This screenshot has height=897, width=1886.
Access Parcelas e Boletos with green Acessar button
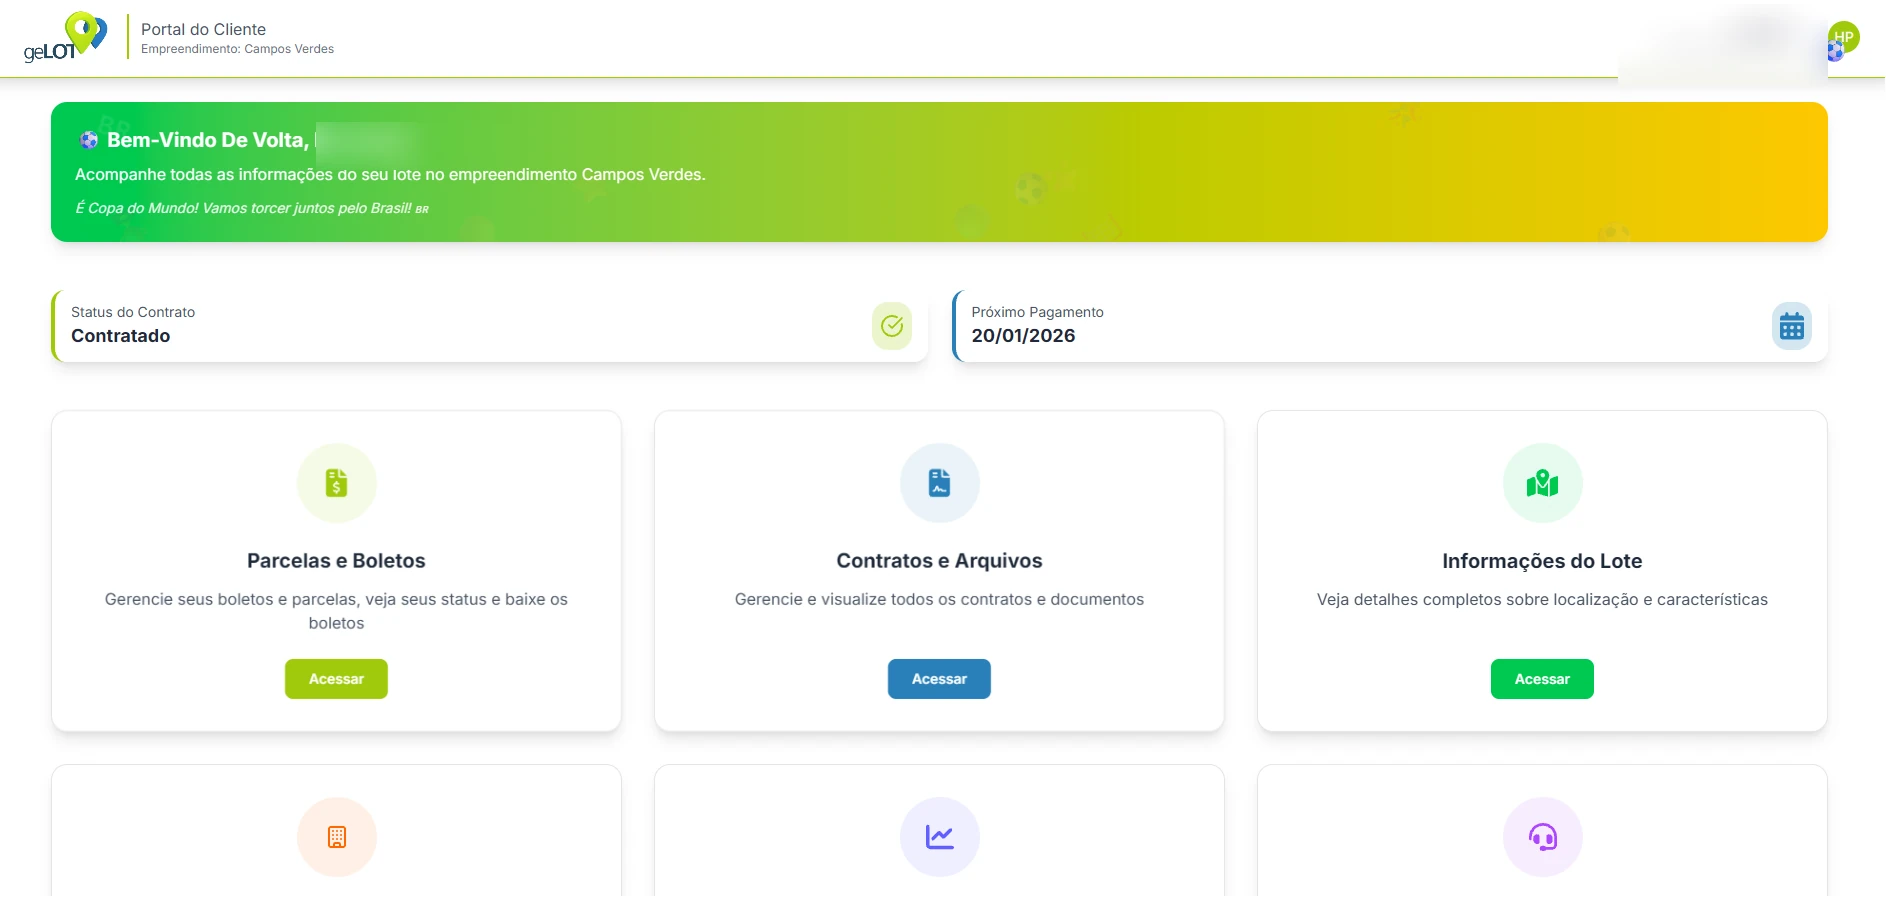pos(336,679)
